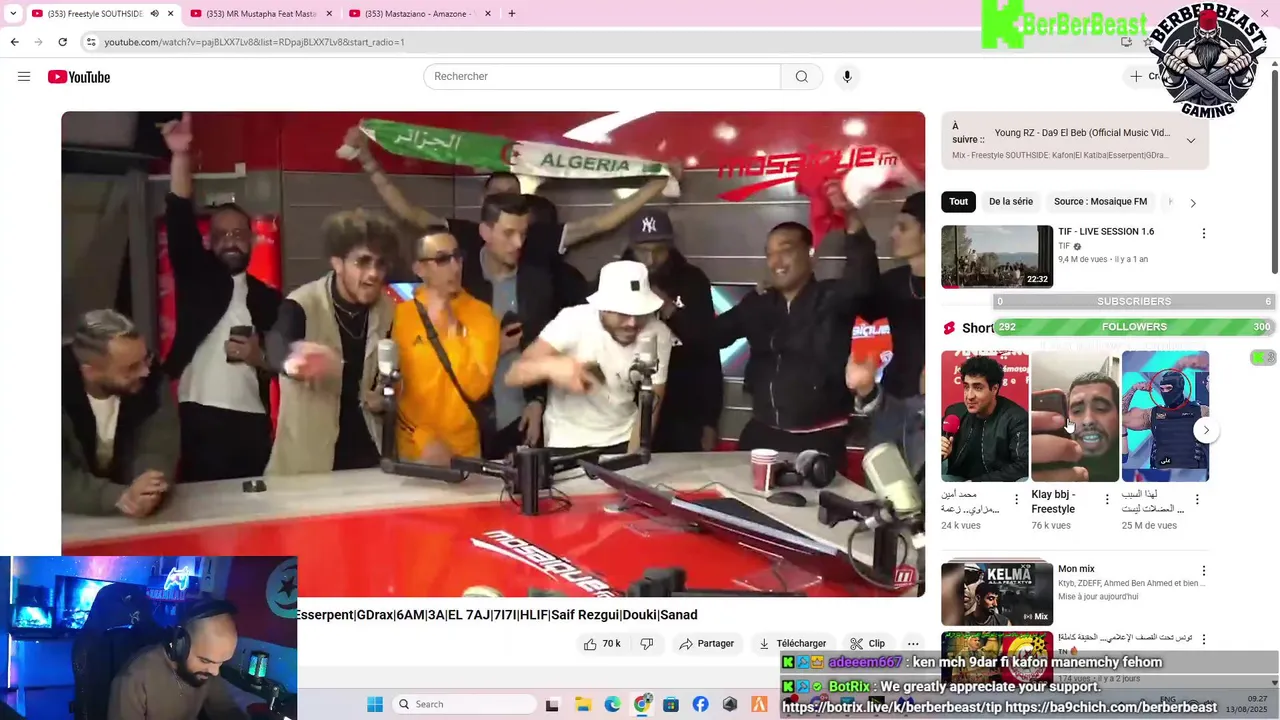Create a Clip of the video

point(868,644)
